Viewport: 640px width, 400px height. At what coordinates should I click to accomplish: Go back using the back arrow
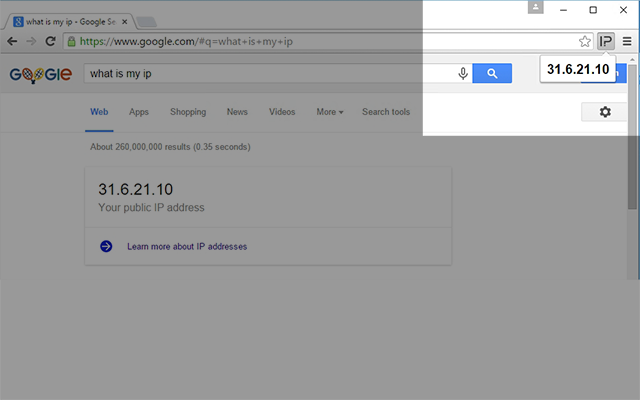point(12,41)
